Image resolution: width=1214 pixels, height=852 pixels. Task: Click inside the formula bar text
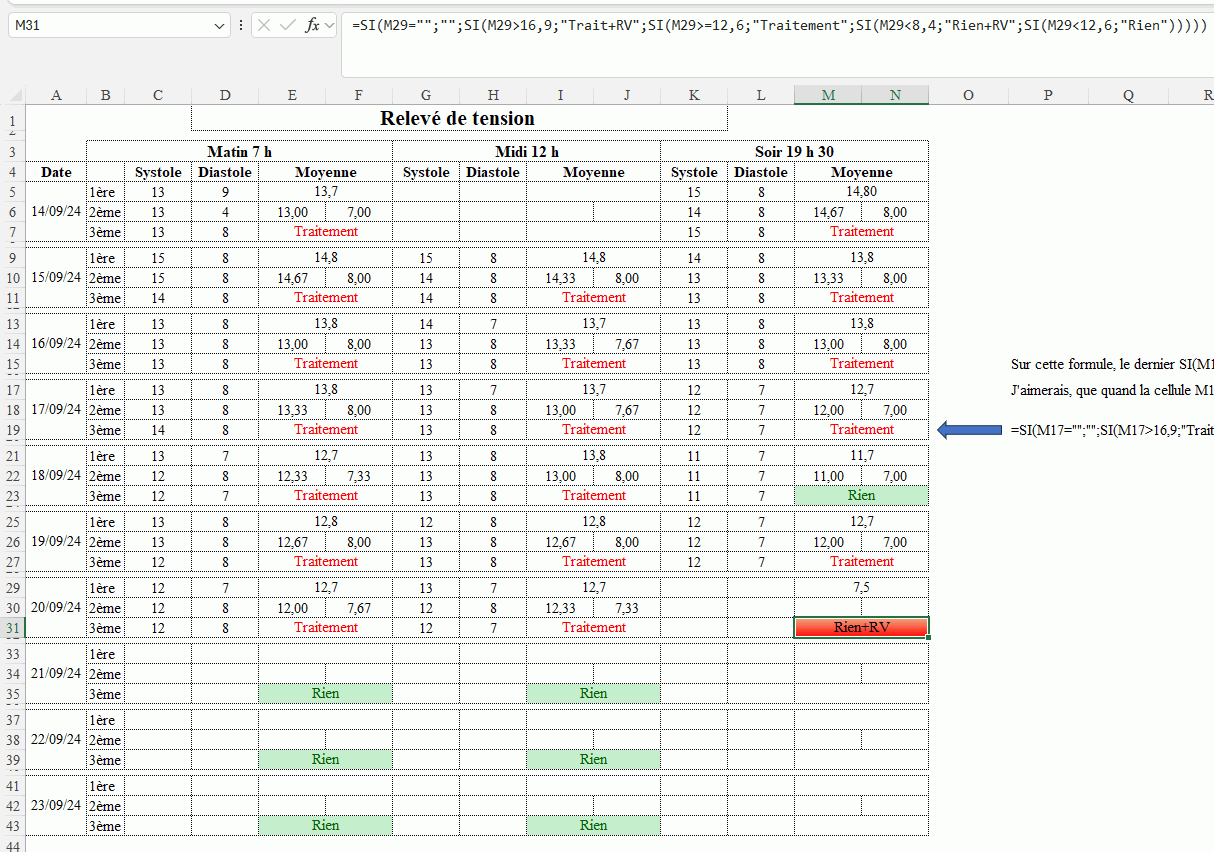pos(779,26)
